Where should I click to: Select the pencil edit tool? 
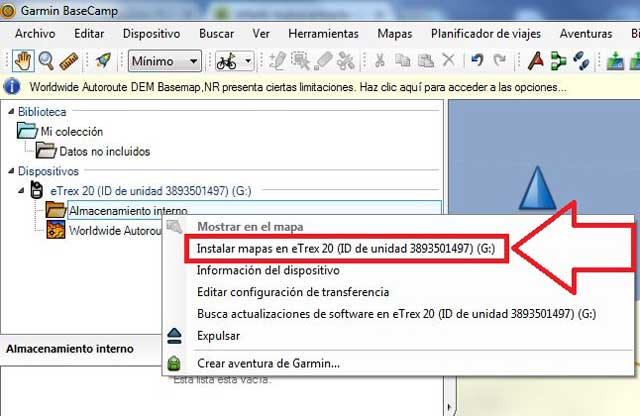[x=277, y=61]
